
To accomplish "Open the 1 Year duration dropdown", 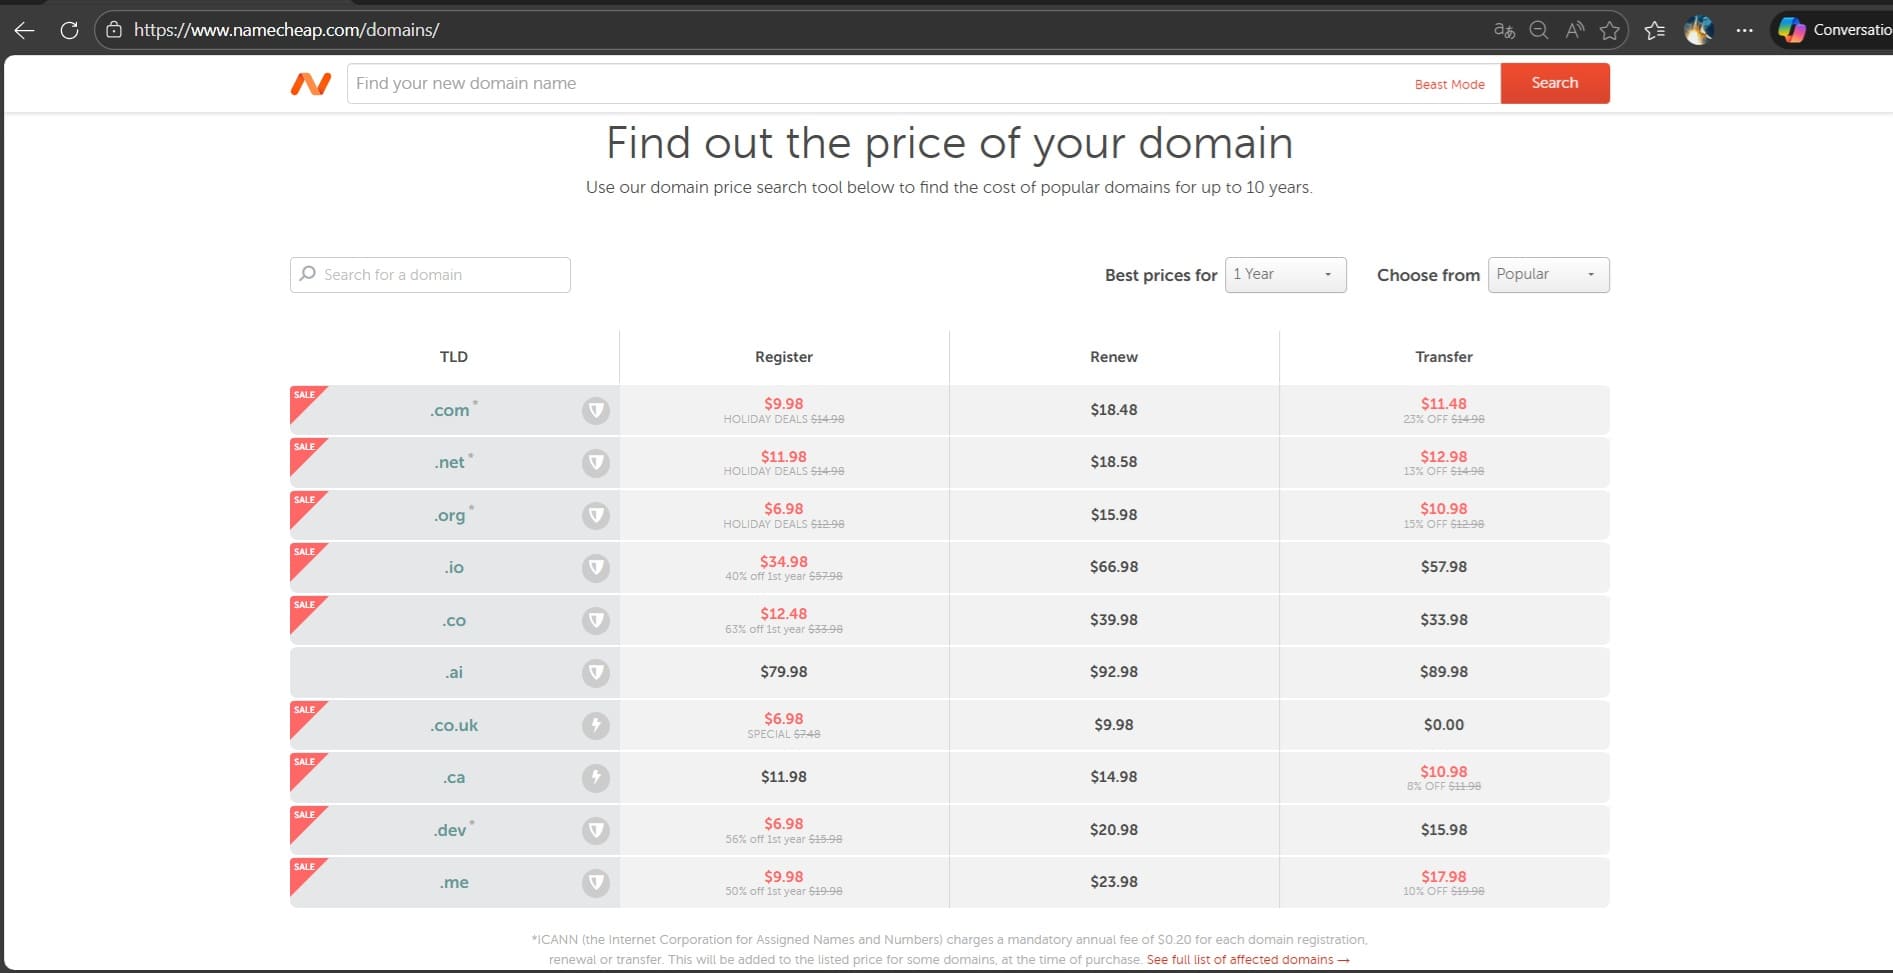I will pyautogui.click(x=1285, y=275).
